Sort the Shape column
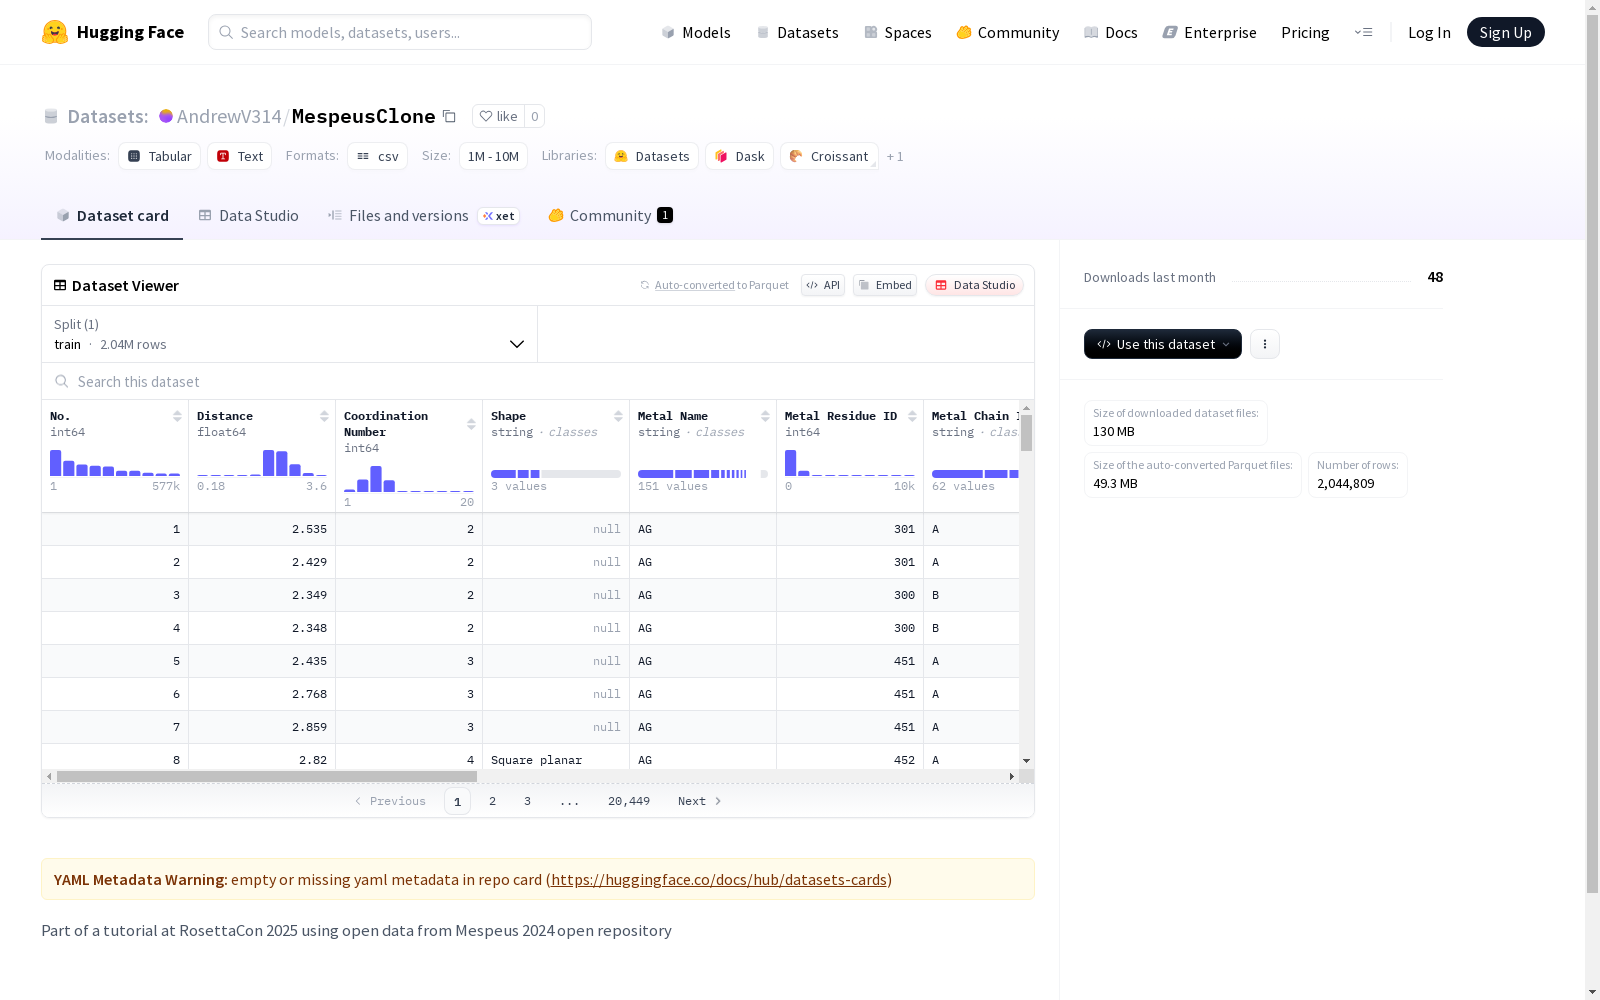The height and width of the screenshot is (1000, 1600). [618, 416]
